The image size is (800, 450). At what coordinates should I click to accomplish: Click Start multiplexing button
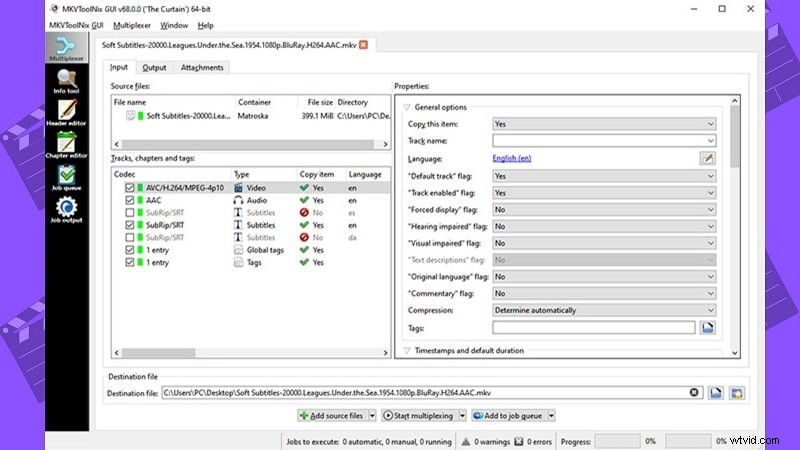click(x=420, y=415)
